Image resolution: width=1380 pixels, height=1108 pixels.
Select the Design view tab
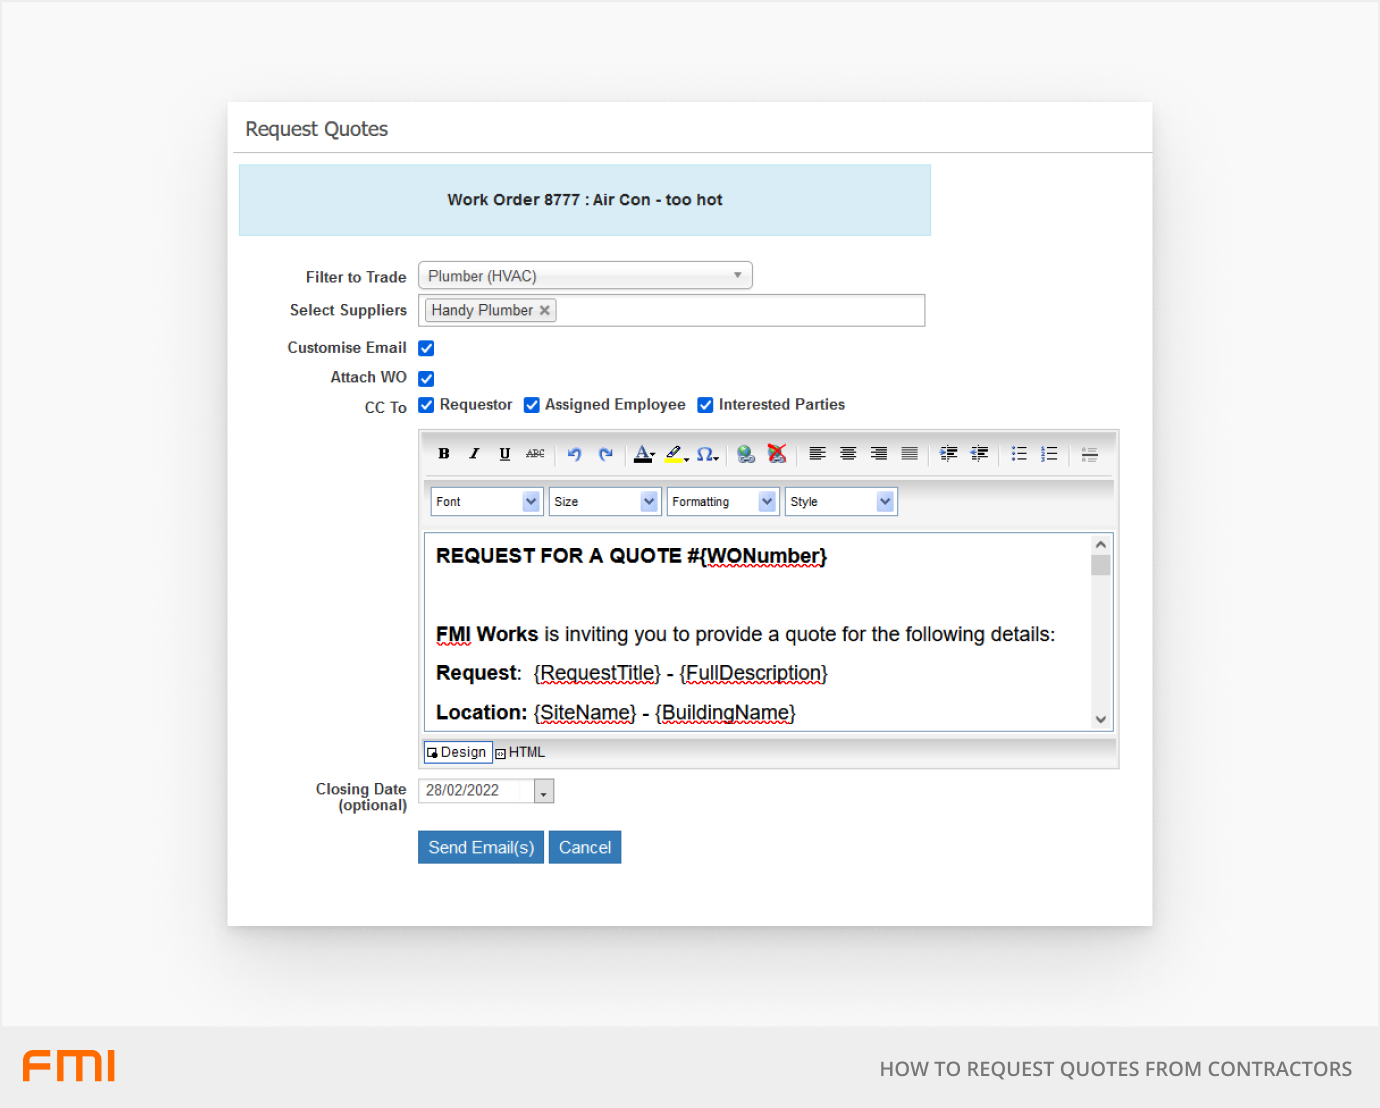pos(457,752)
